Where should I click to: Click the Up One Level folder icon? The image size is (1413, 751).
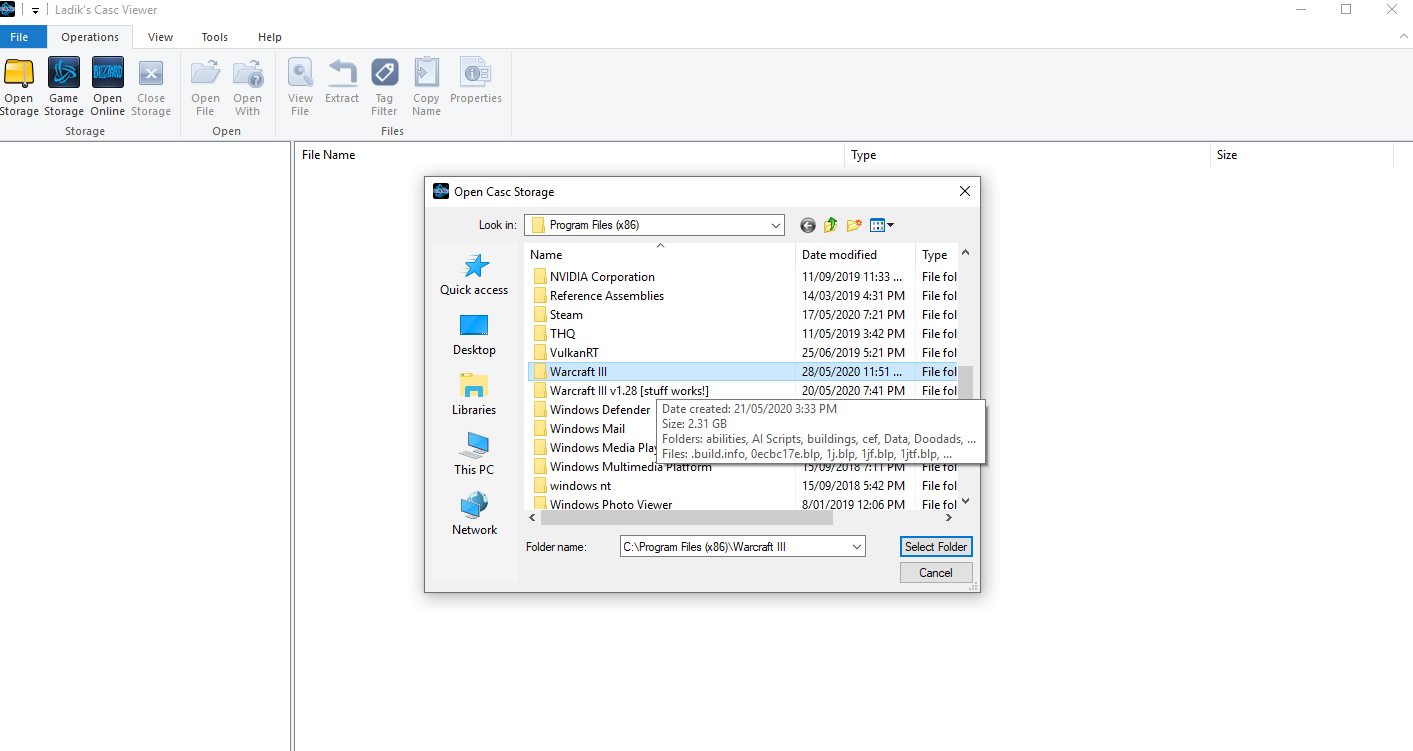[x=830, y=225]
